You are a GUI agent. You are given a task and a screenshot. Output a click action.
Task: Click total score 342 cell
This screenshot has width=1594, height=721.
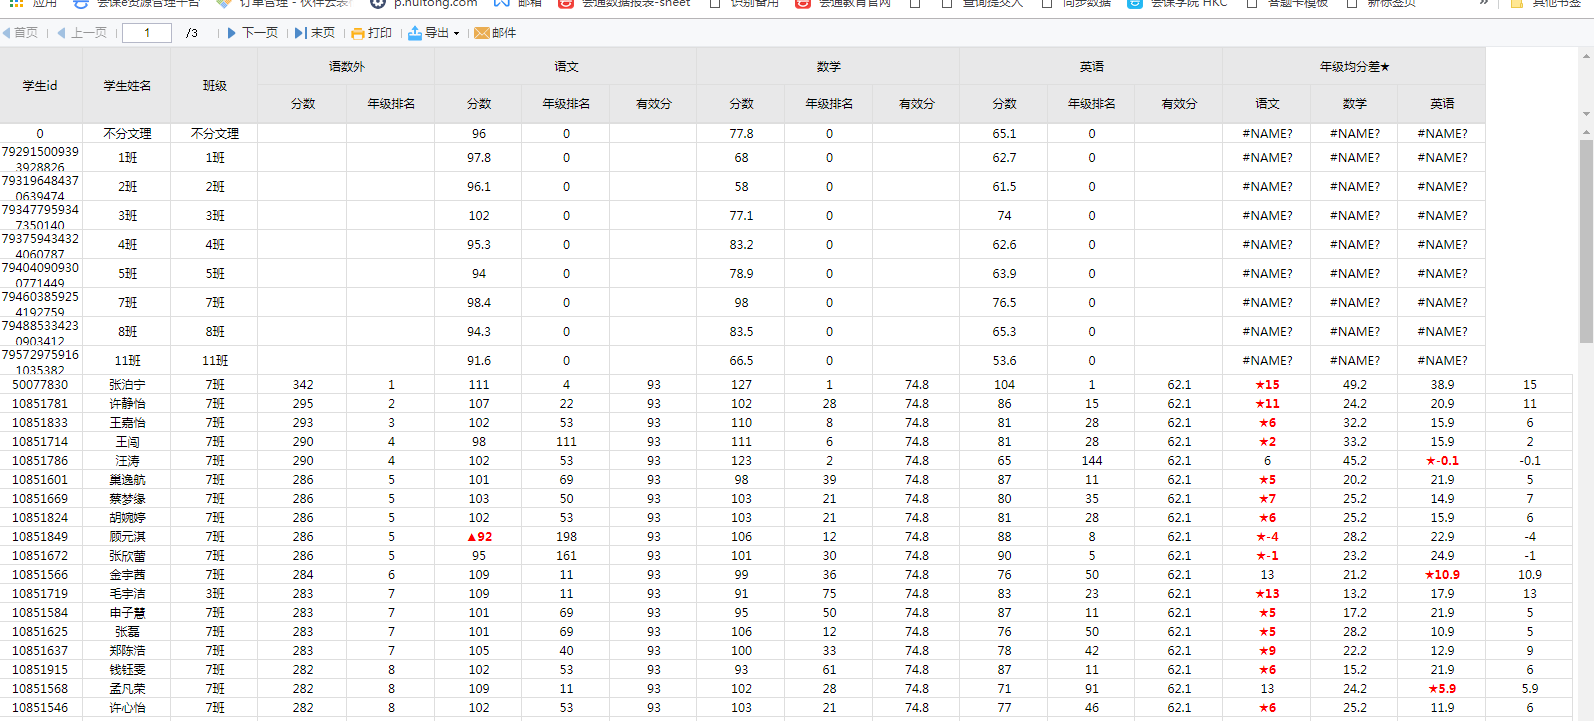coord(303,385)
